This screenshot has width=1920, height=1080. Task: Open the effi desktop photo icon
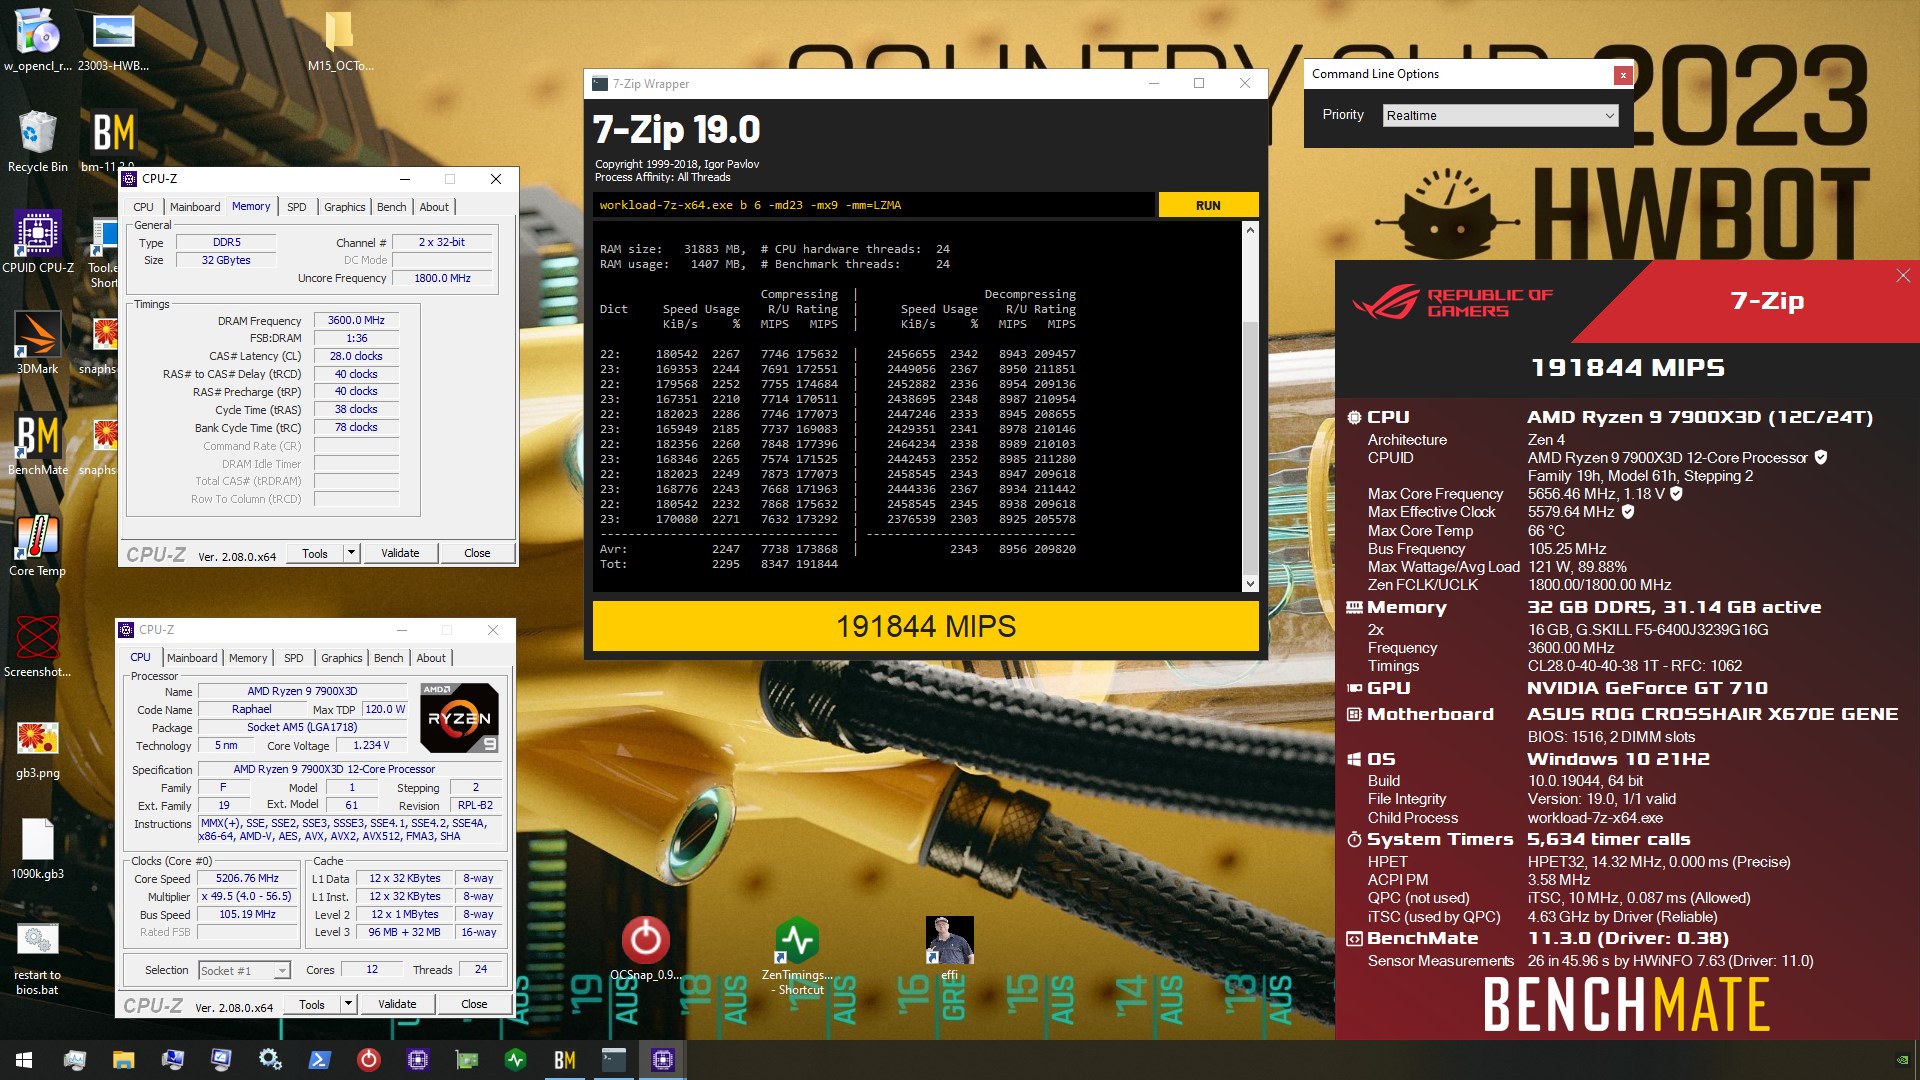(x=949, y=940)
